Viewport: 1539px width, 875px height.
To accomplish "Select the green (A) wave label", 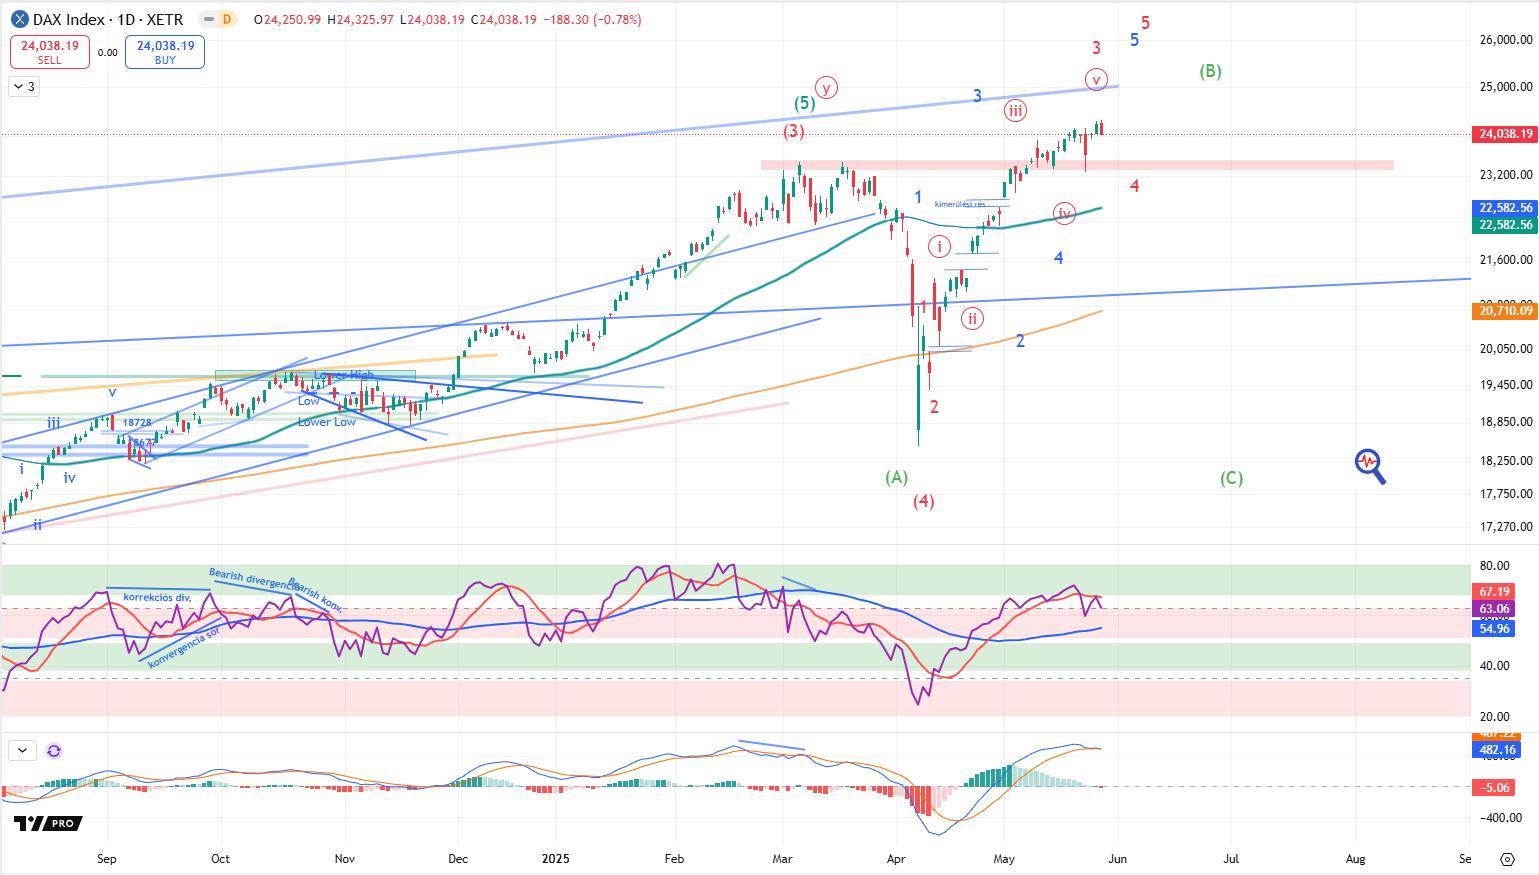I will pyautogui.click(x=897, y=477).
